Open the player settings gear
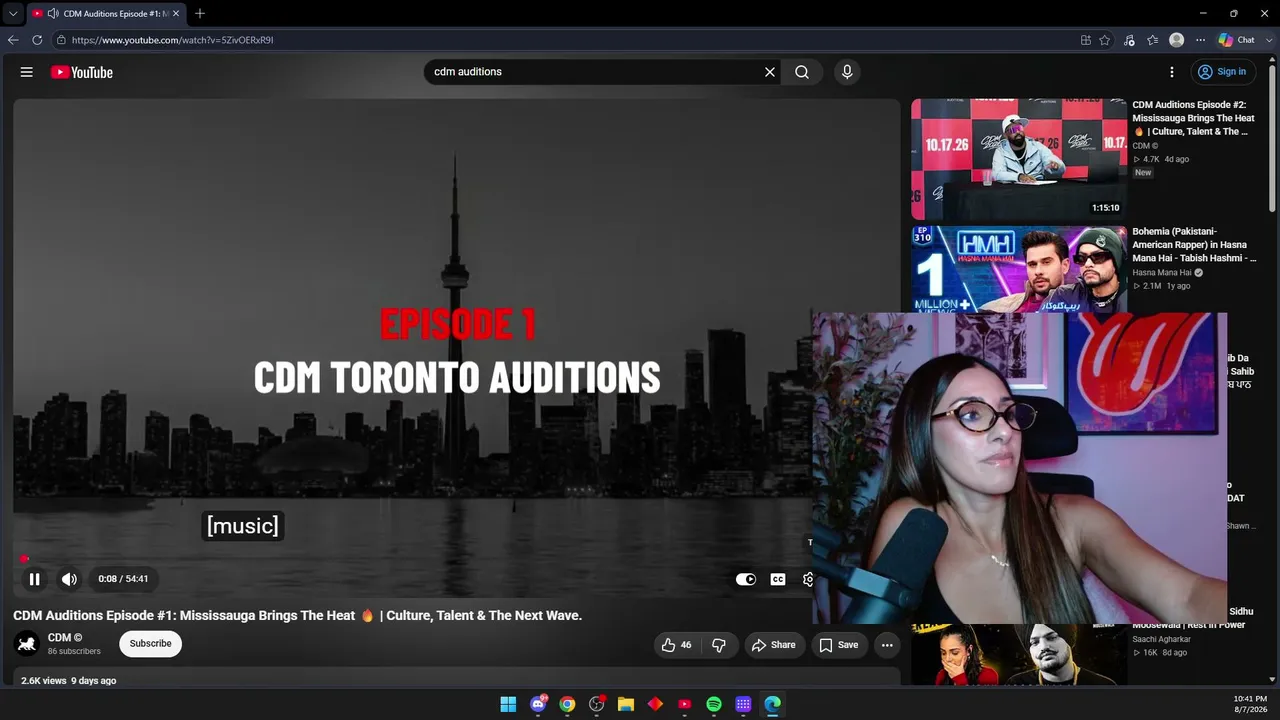 [x=808, y=579]
